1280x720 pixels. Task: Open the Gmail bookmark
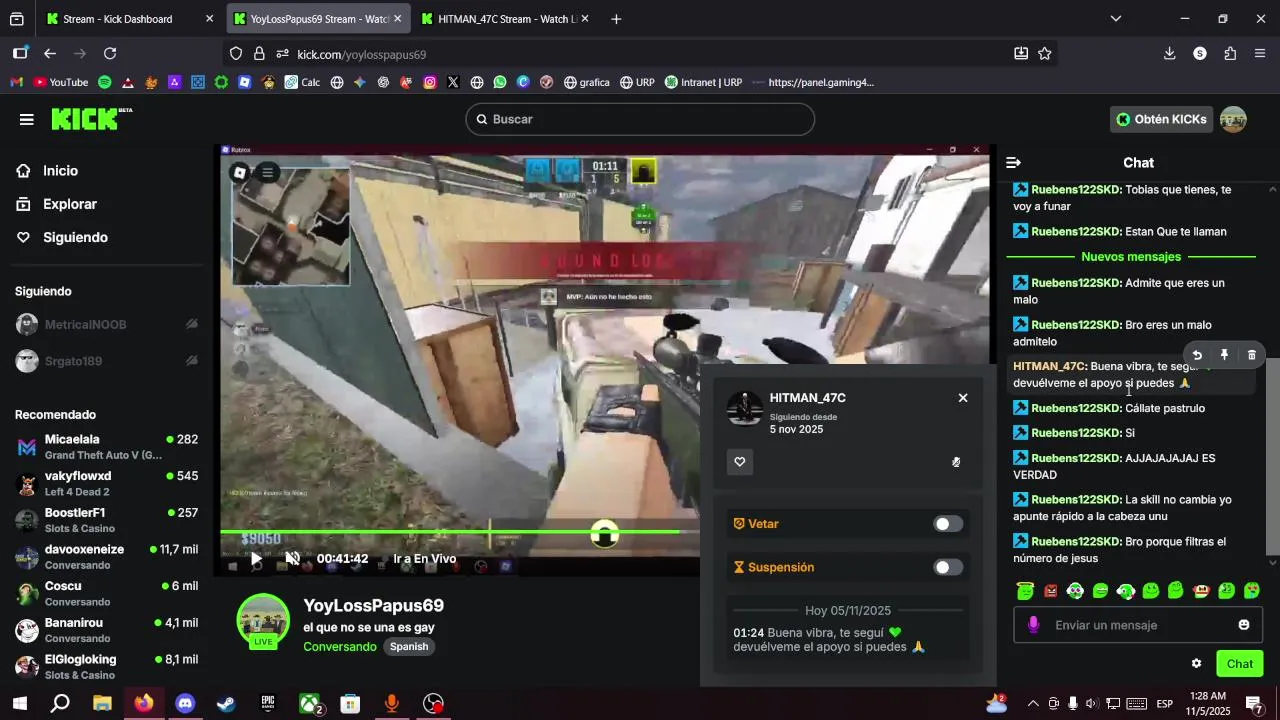pyautogui.click(x=16, y=82)
